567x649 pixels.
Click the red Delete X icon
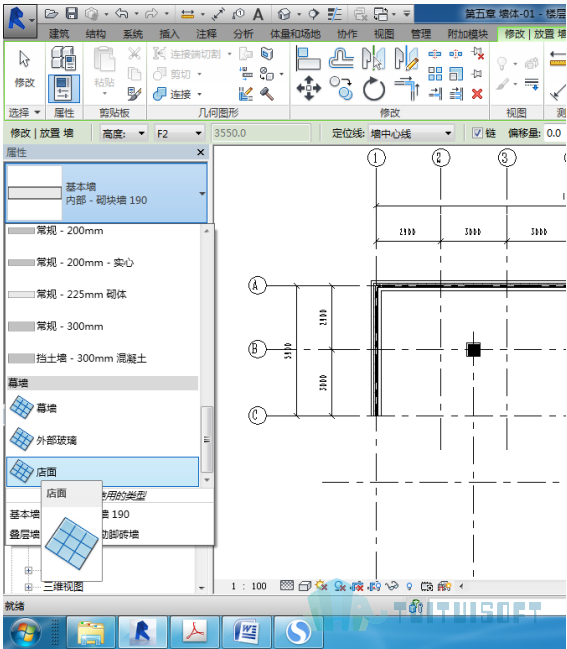point(477,94)
